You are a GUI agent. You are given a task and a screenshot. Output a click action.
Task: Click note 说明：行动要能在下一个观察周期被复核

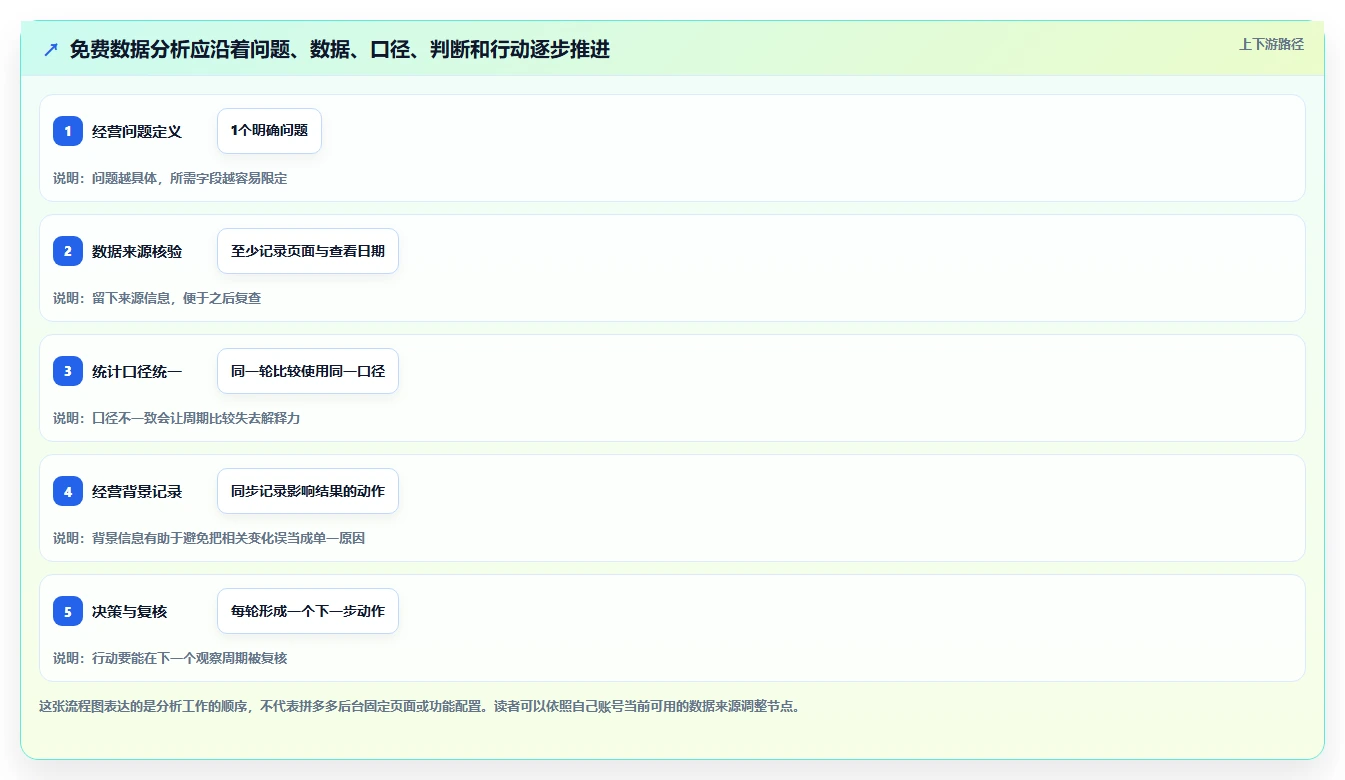[x=170, y=658]
